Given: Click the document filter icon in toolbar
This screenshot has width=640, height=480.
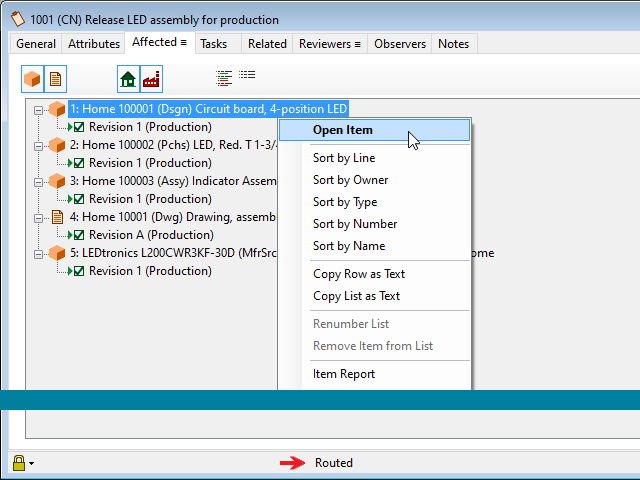Looking at the screenshot, I should 56,79.
